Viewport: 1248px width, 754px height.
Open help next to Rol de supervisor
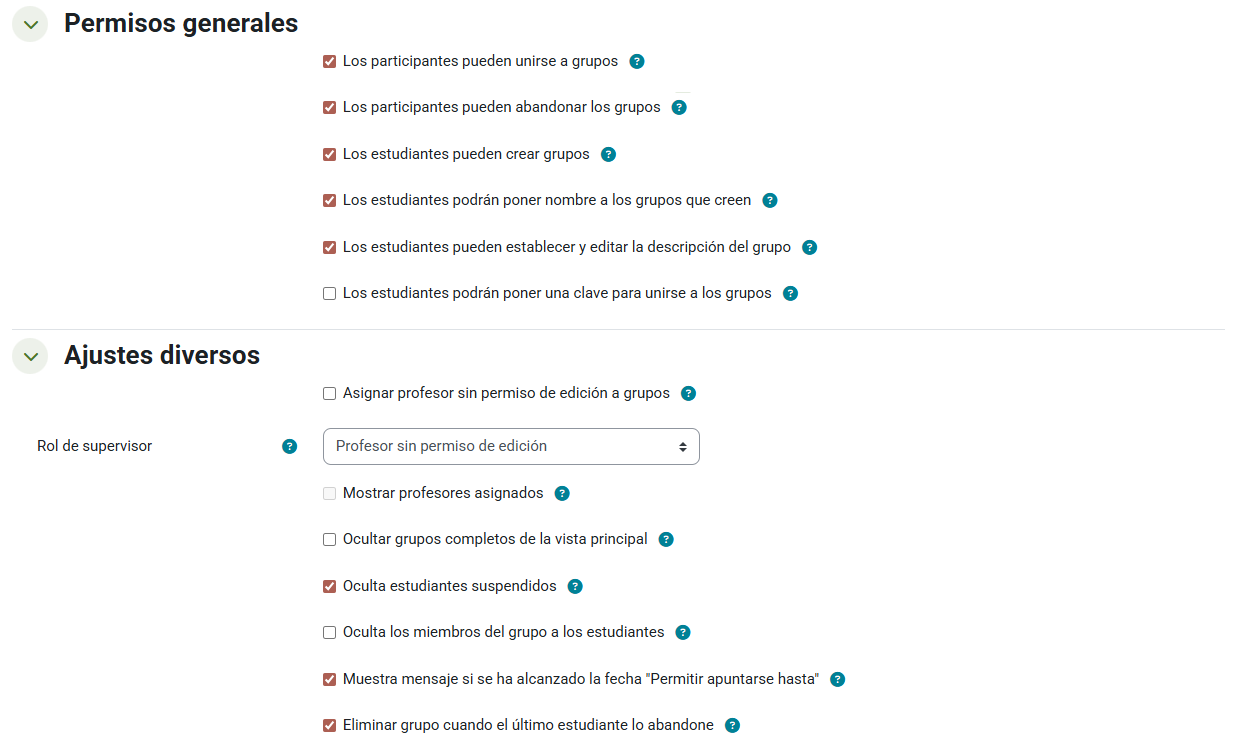290,446
